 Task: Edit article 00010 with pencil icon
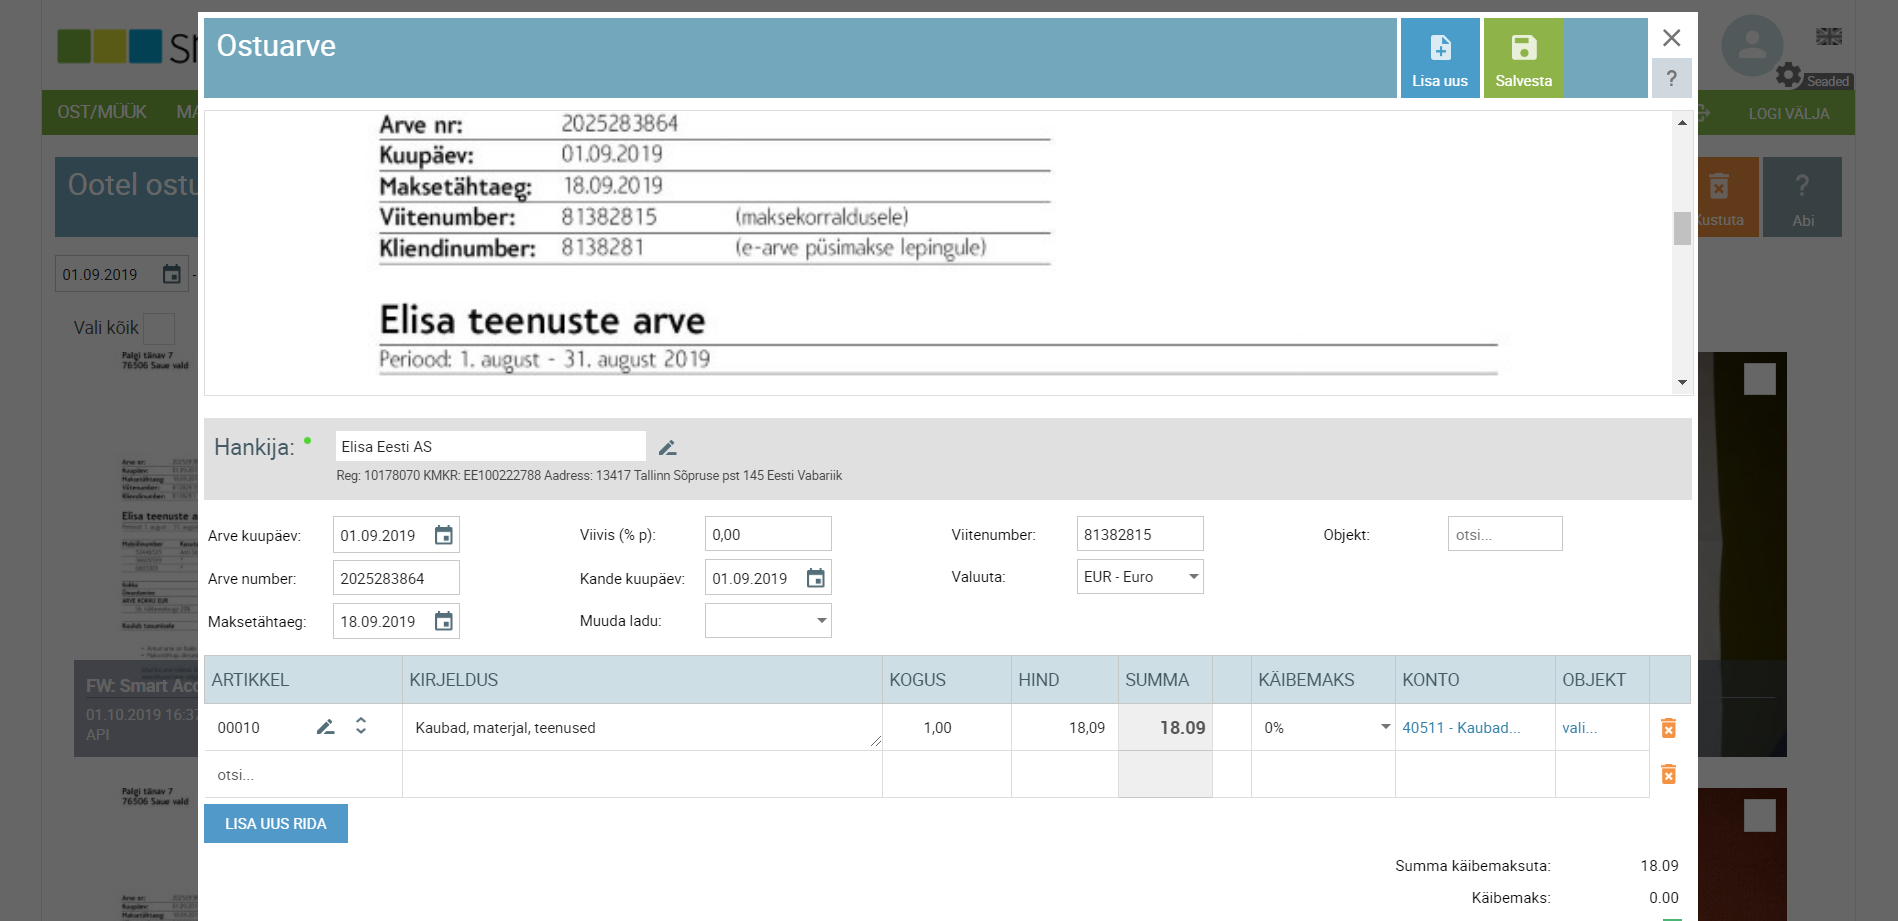(325, 727)
